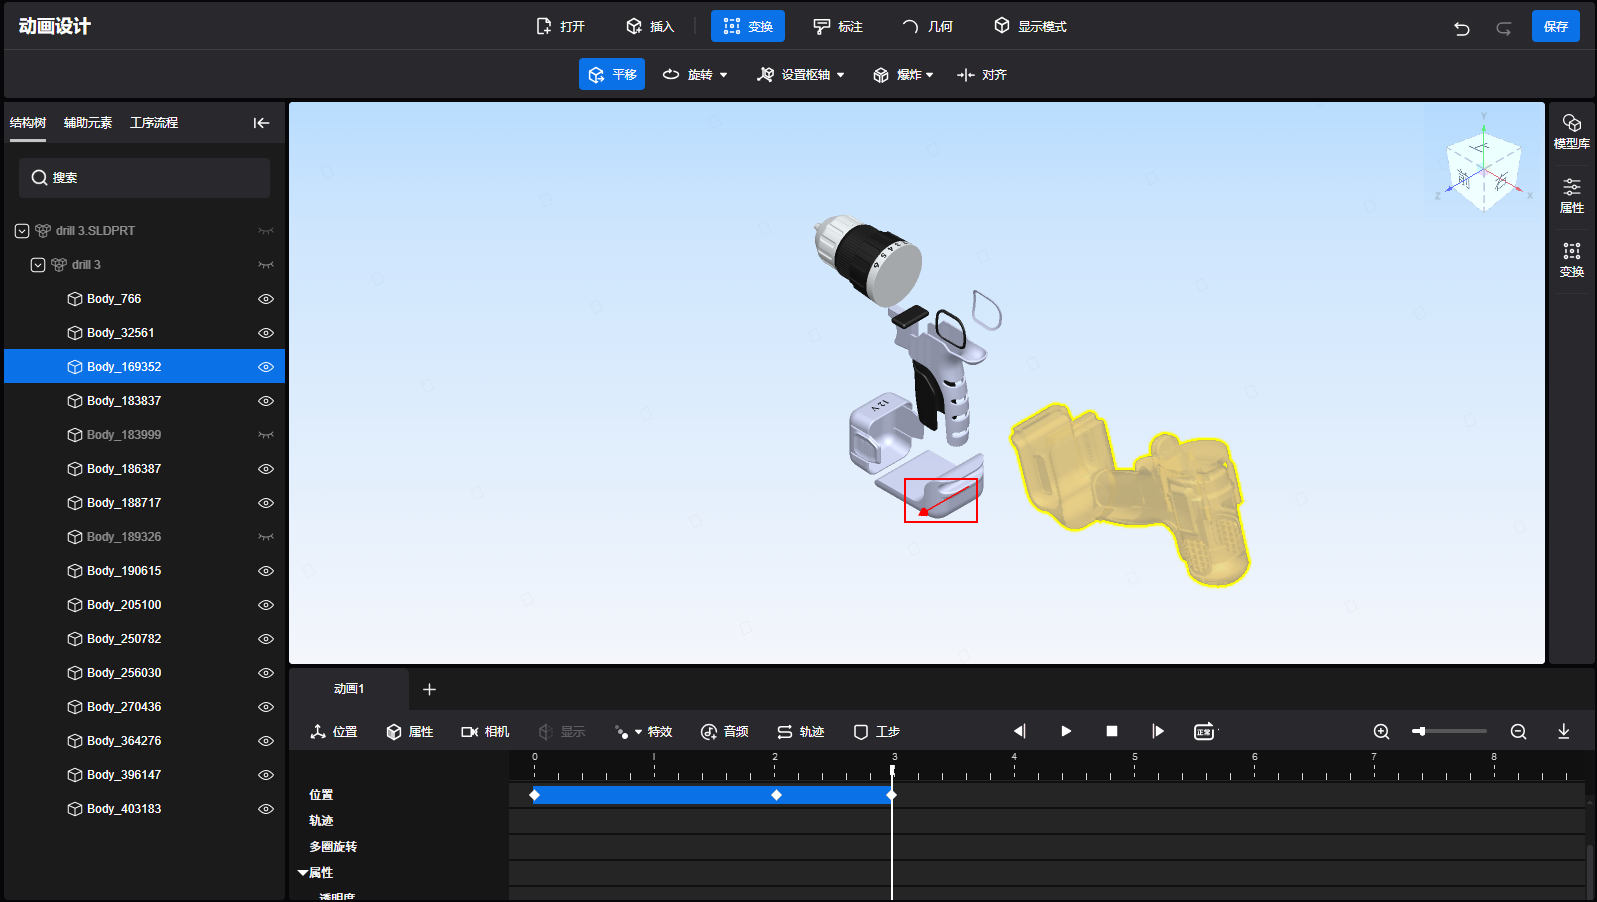Click the 音频 audio button
The image size is (1597, 902).
[725, 732]
